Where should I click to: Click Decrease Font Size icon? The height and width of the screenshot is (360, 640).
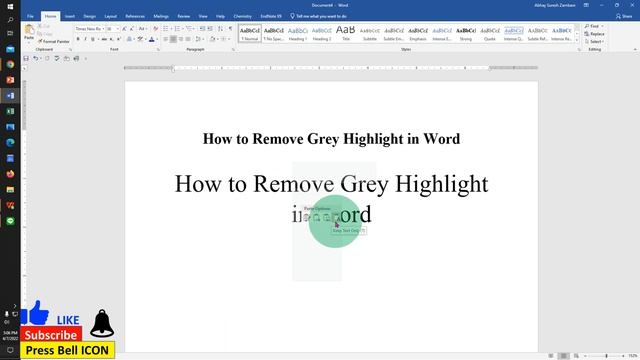point(132,29)
